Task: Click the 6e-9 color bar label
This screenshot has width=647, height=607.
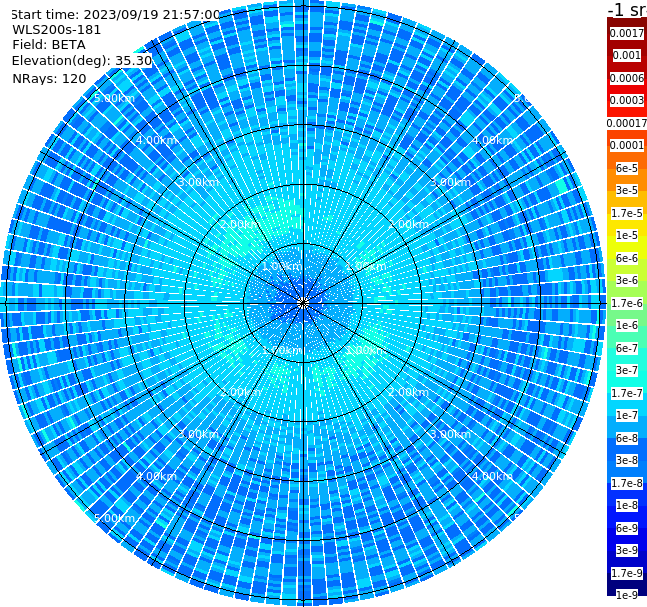Action: [x=627, y=528]
